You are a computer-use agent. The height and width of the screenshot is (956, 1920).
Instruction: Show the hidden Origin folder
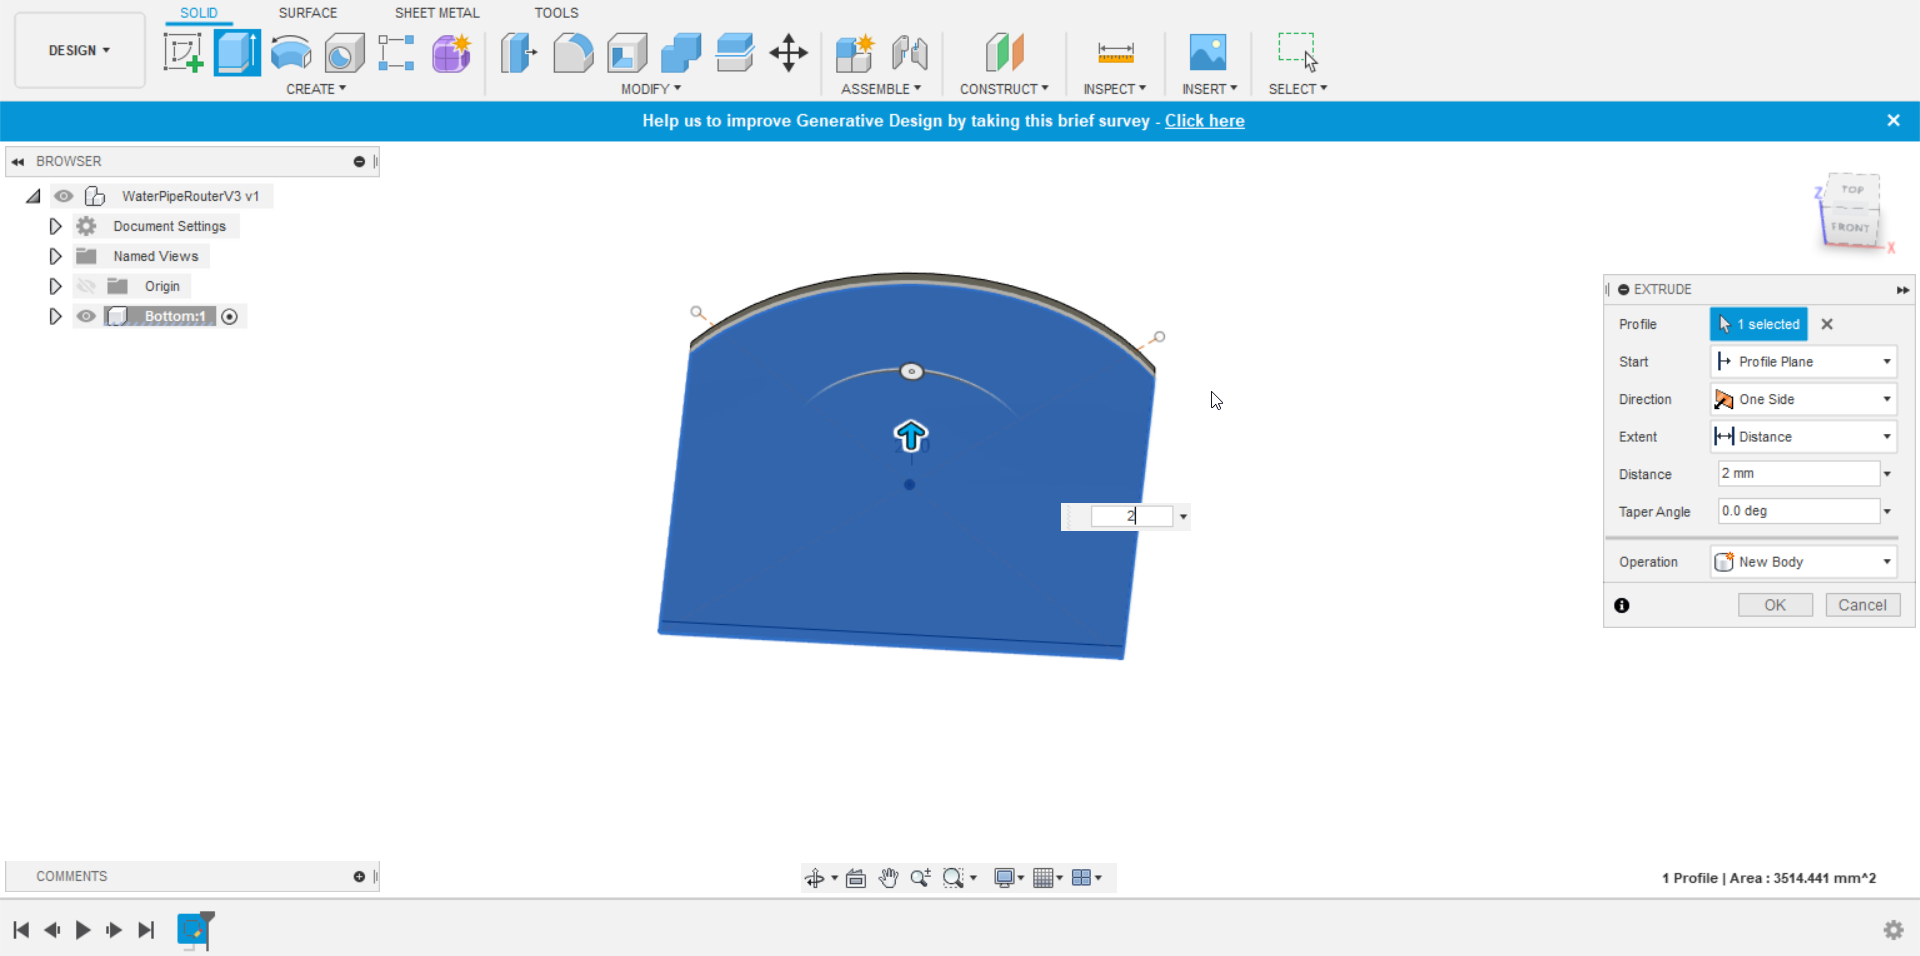pos(86,286)
